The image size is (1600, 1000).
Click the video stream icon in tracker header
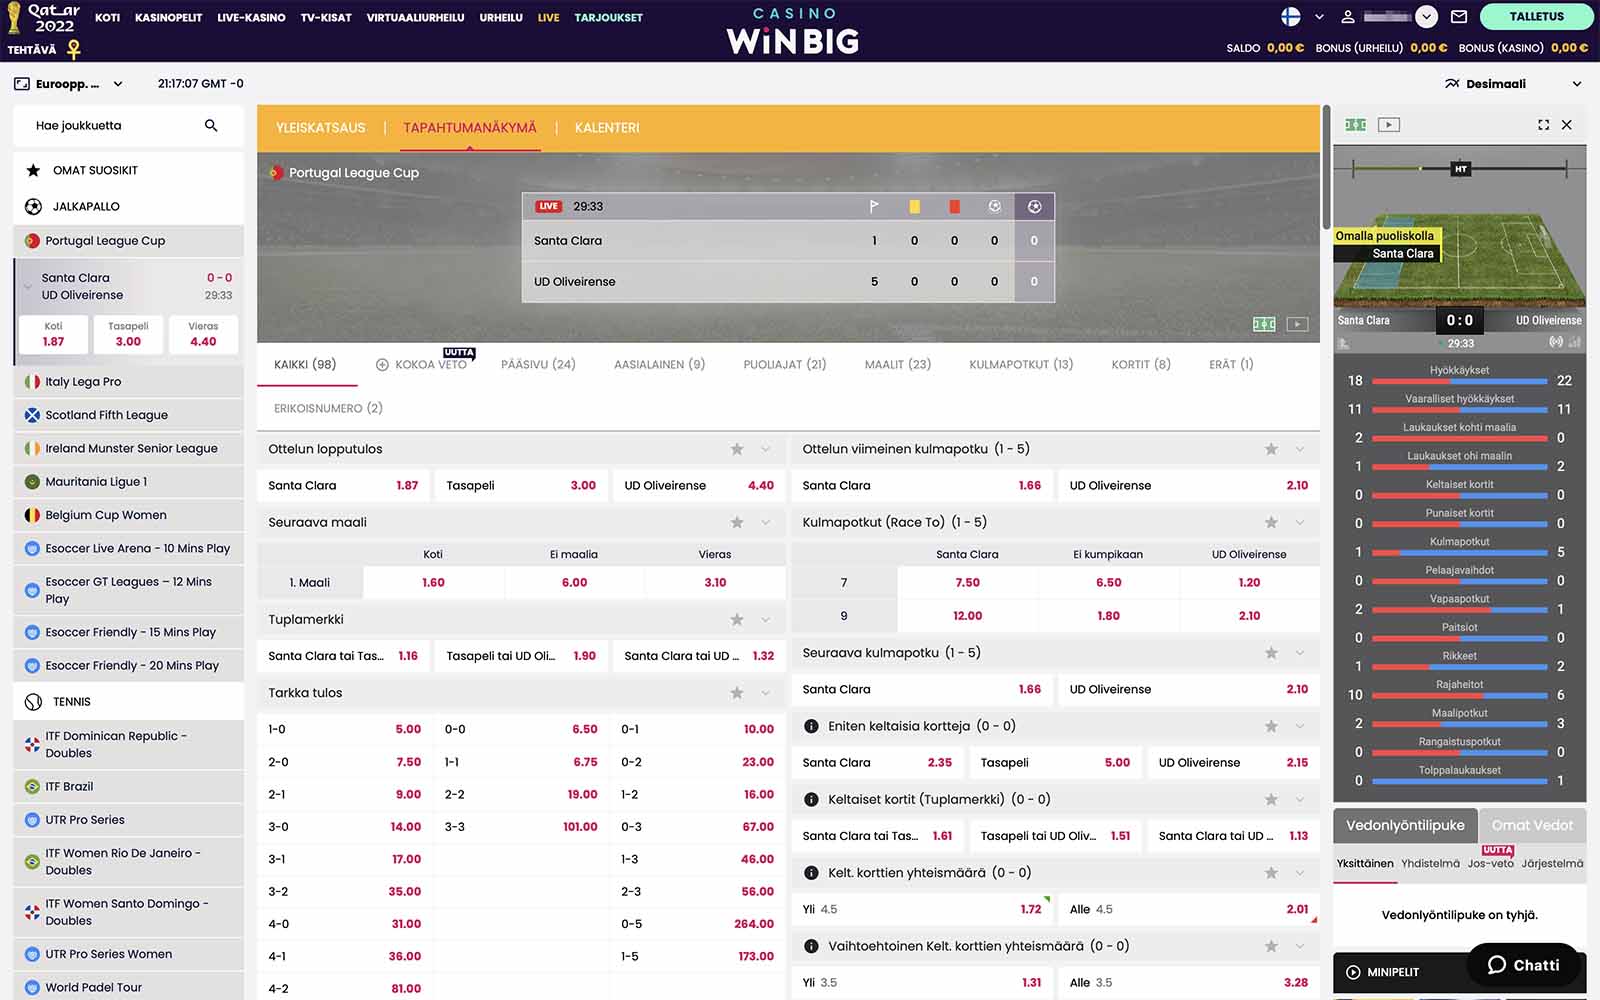1388,125
